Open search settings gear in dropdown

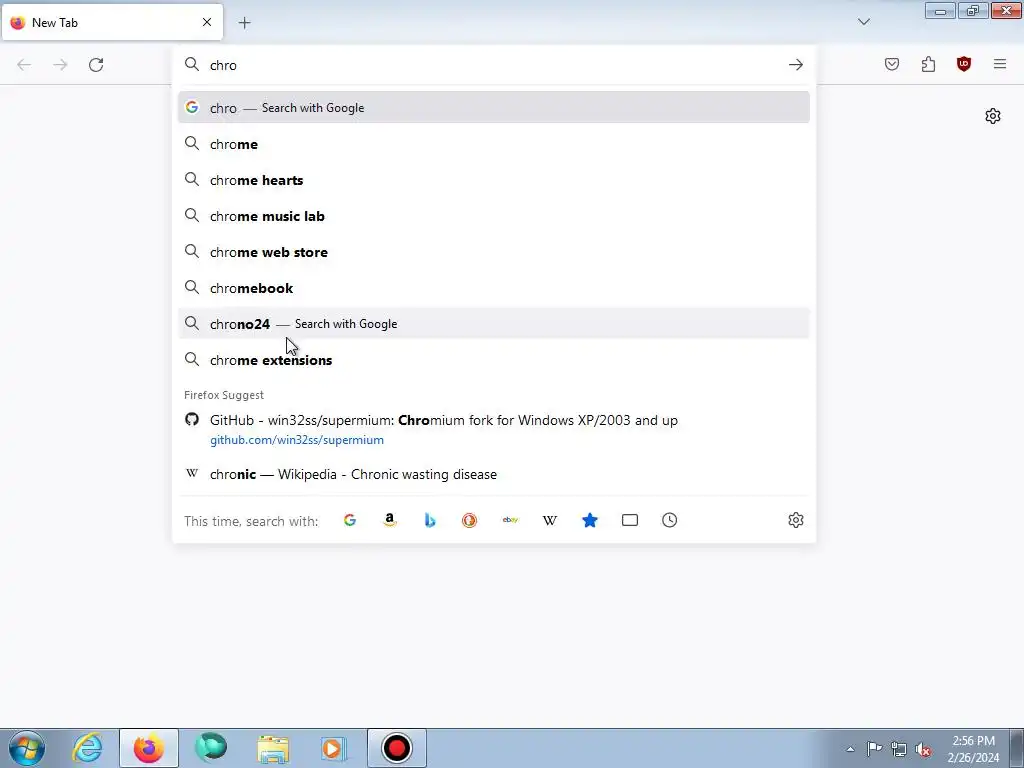point(795,520)
